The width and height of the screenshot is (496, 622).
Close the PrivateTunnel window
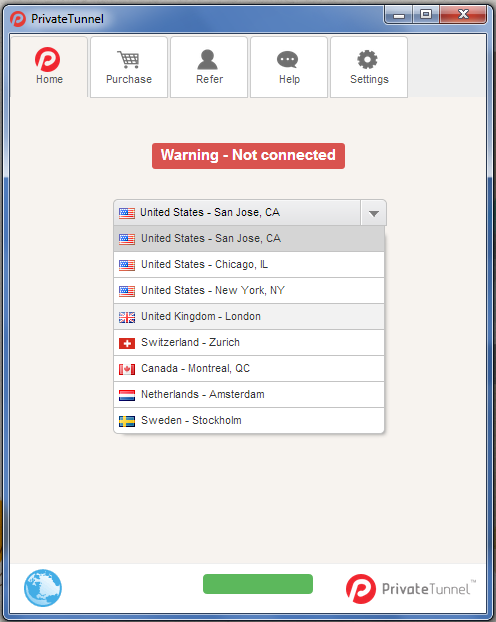coord(463,15)
